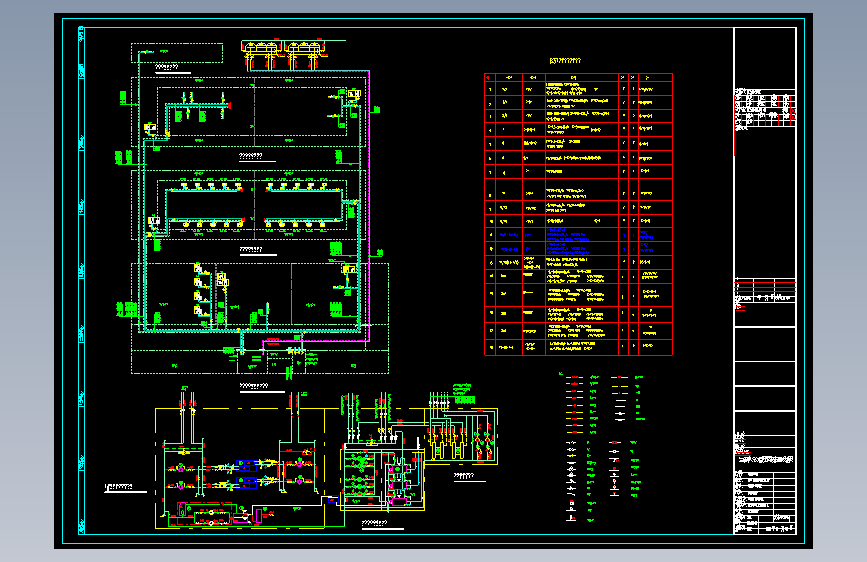Select the cyan vertical scale strip
The image size is (867, 562).
(82, 280)
